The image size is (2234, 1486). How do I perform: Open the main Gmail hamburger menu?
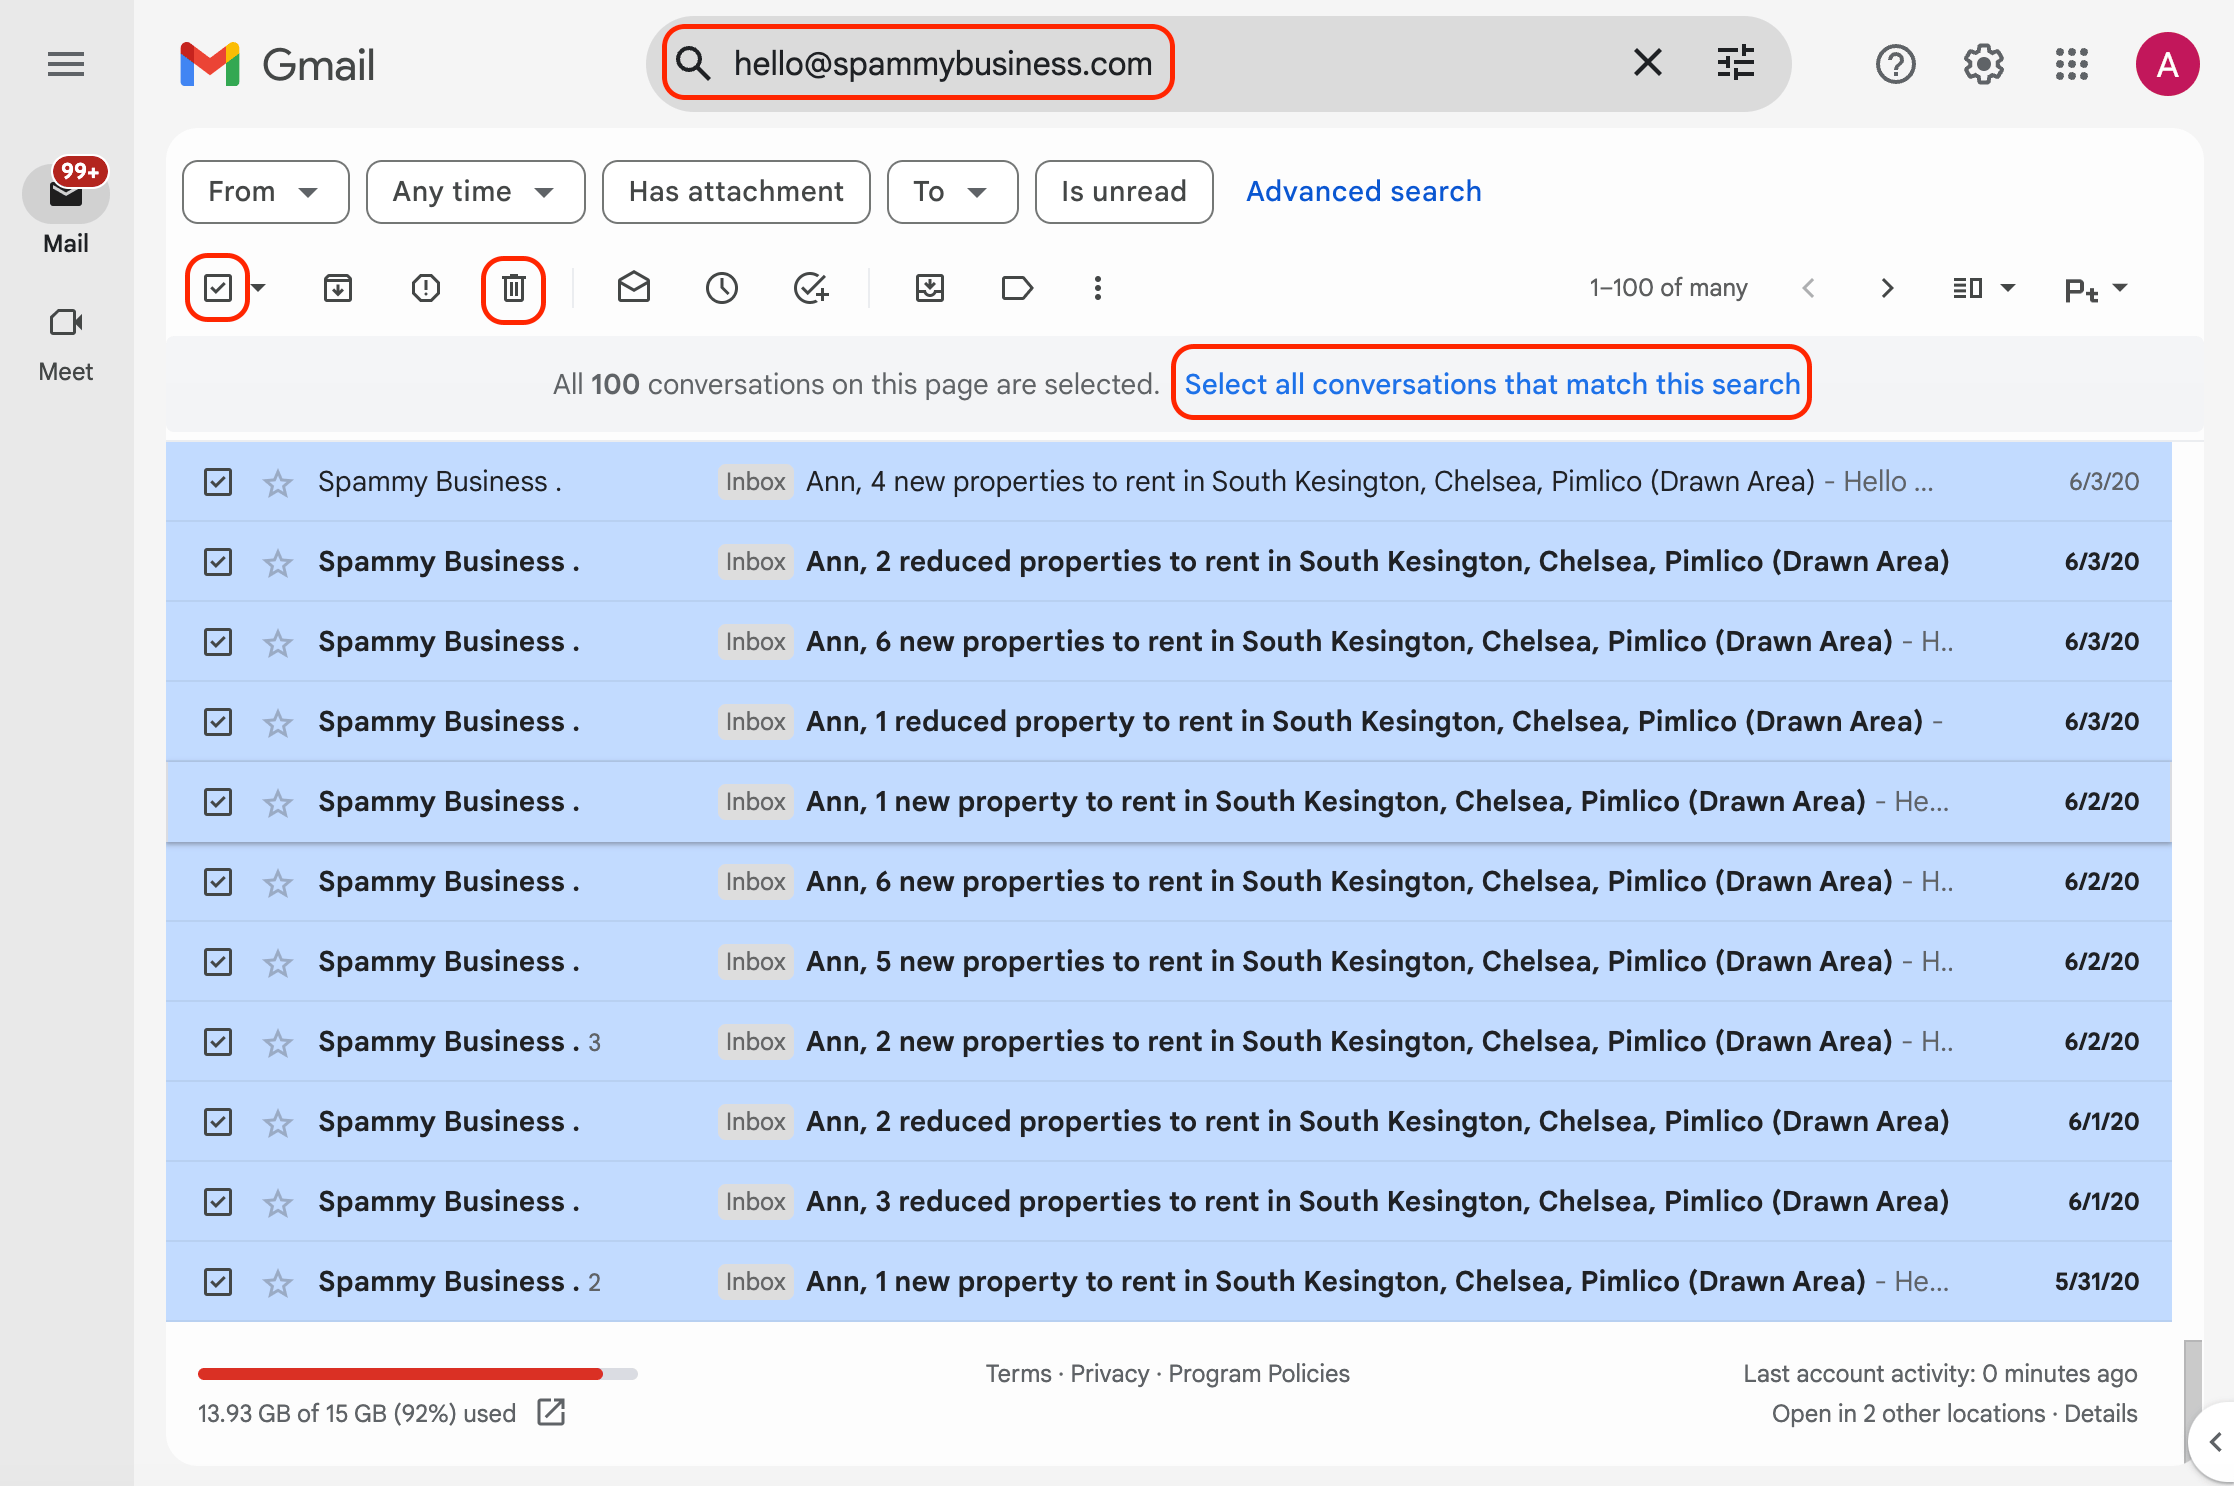pyautogui.click(x=65, y=64)
